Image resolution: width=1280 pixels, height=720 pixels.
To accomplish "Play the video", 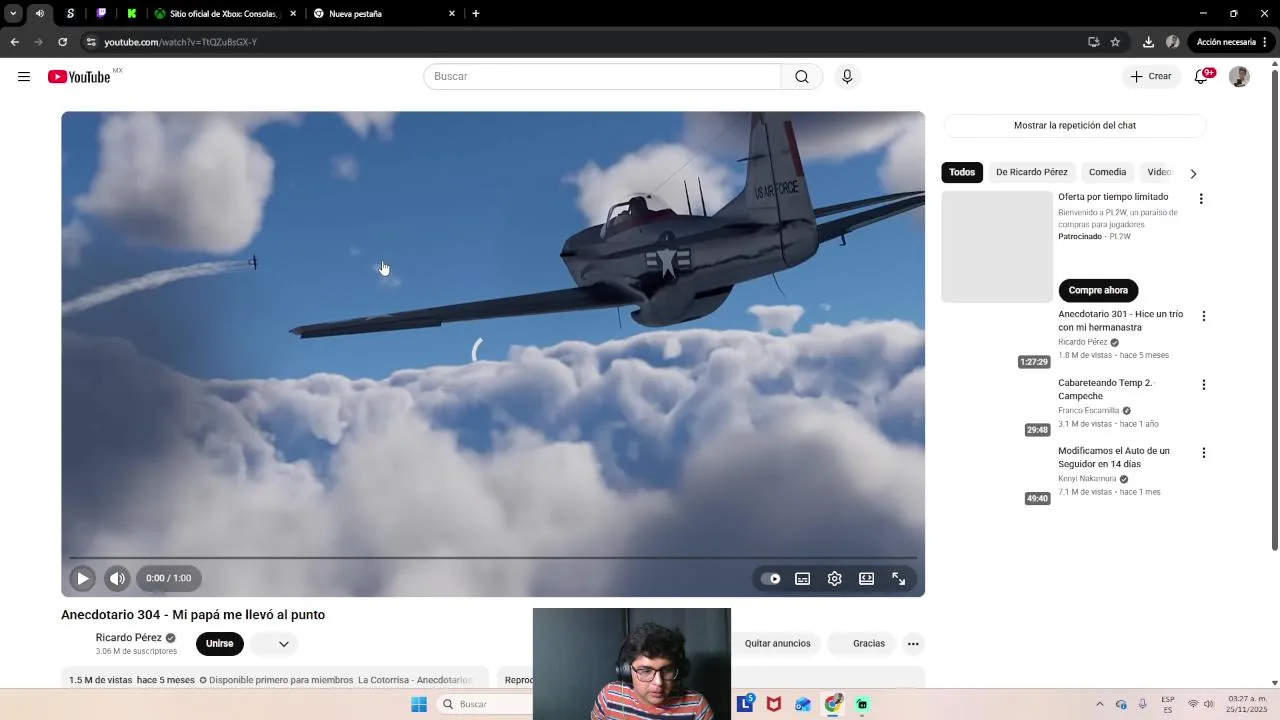I will pos(83,578).
